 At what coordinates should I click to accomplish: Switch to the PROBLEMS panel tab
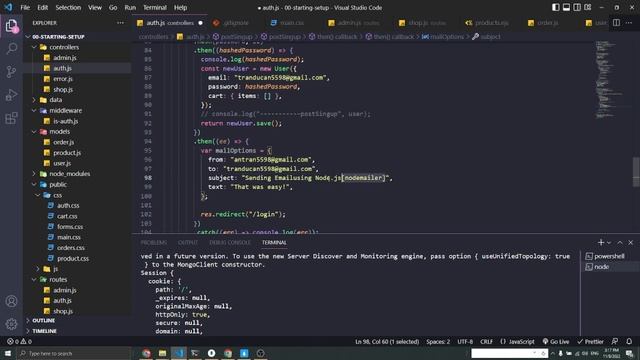(153, 242)
